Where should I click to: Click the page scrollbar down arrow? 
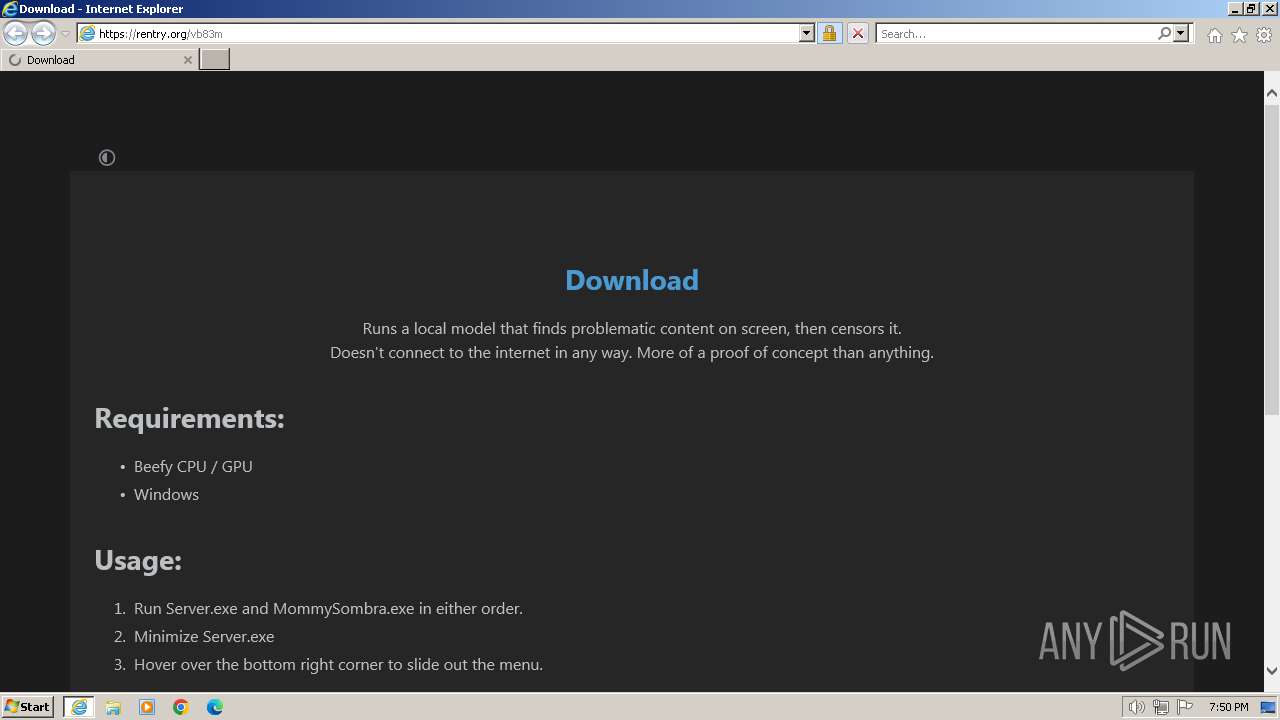(x=1272, y=671)
